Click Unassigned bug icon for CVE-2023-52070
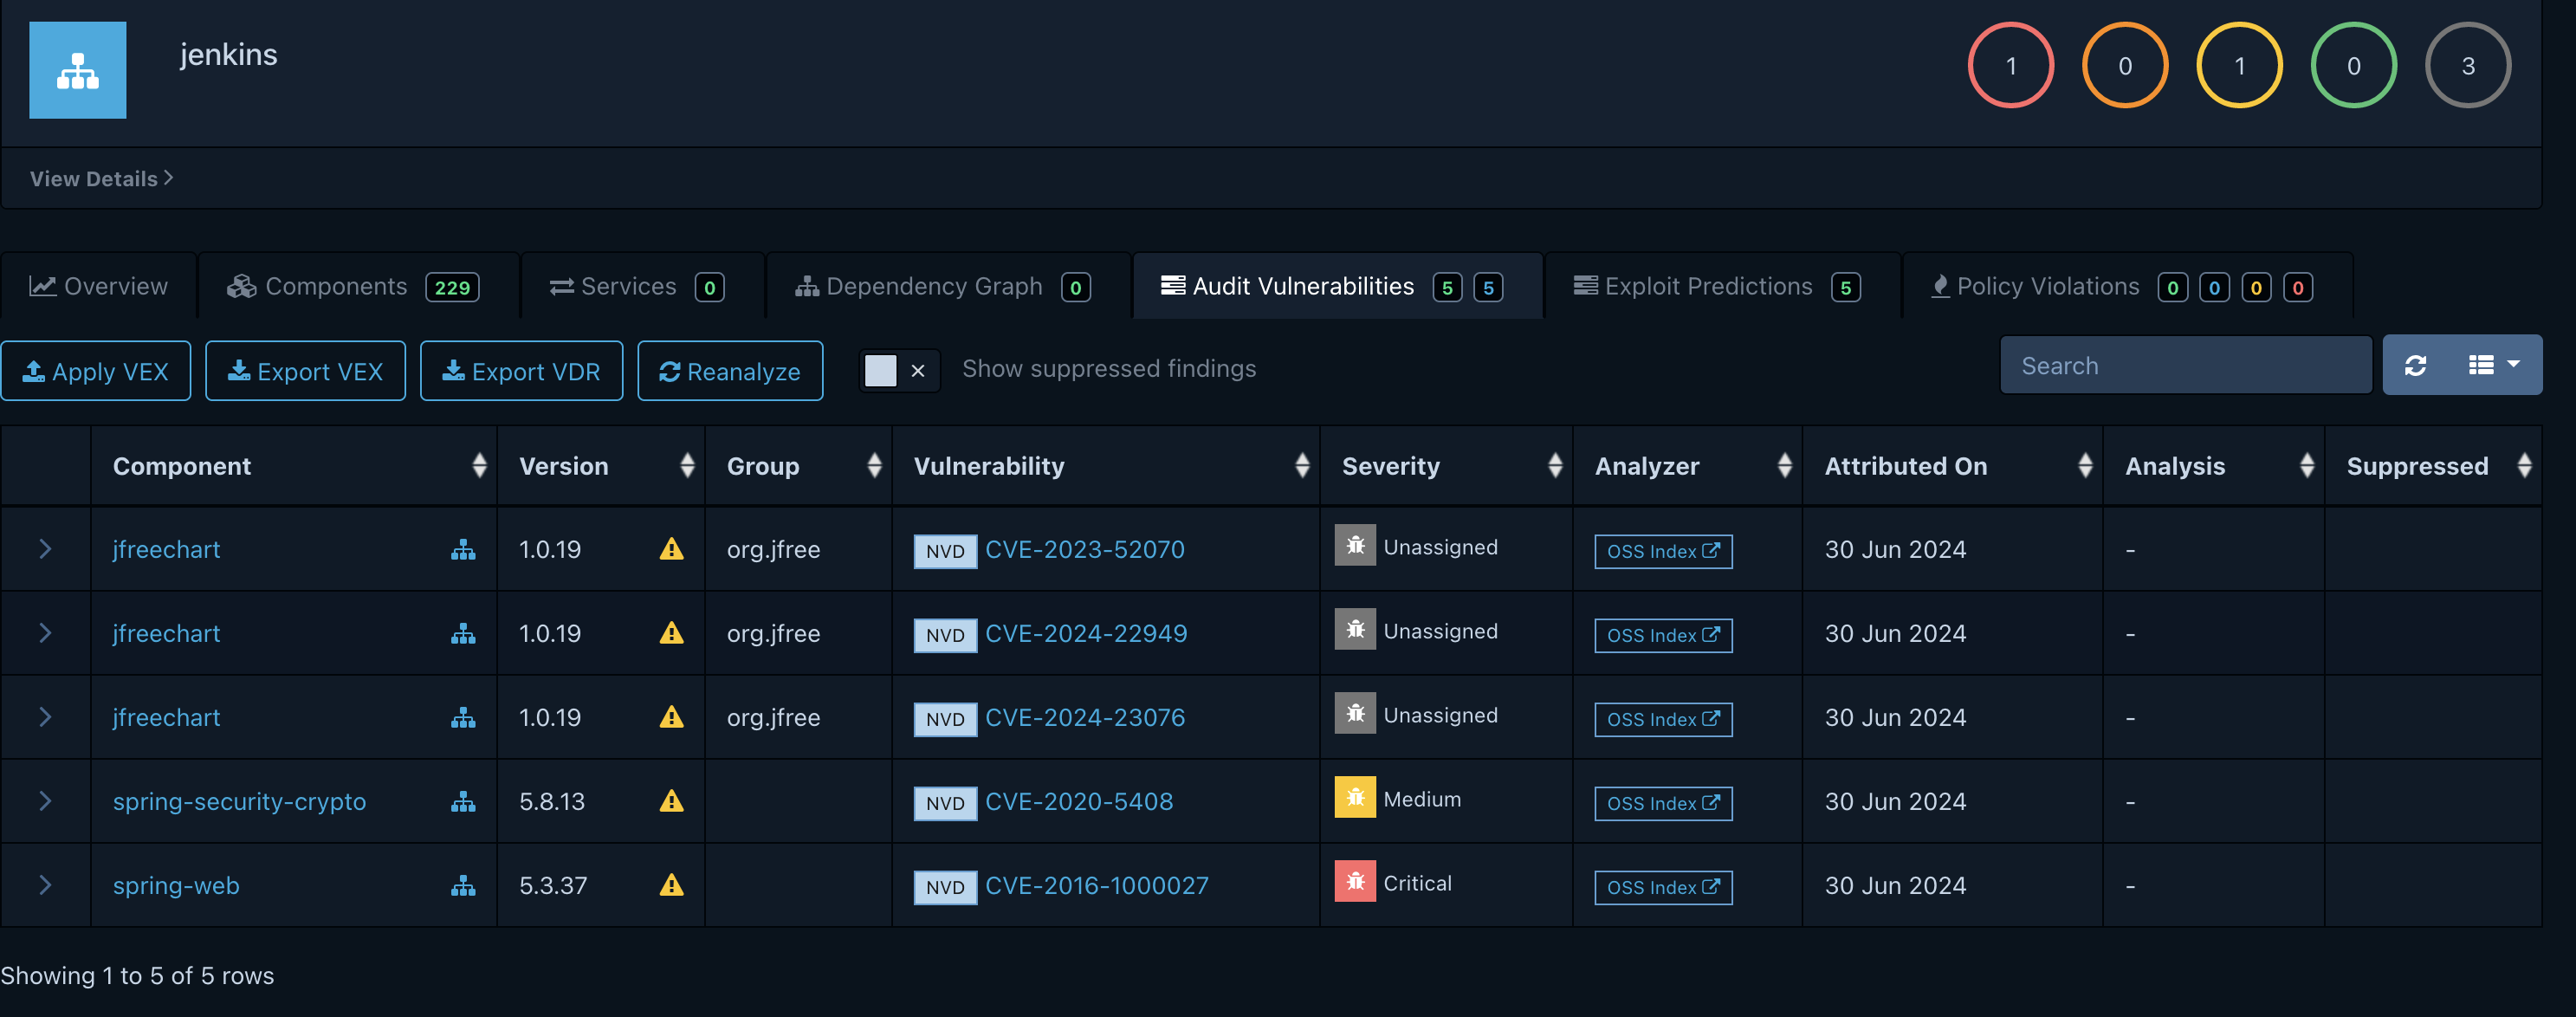Viewport: 2576px width, 1017px height. click(x=1355, y=545)
